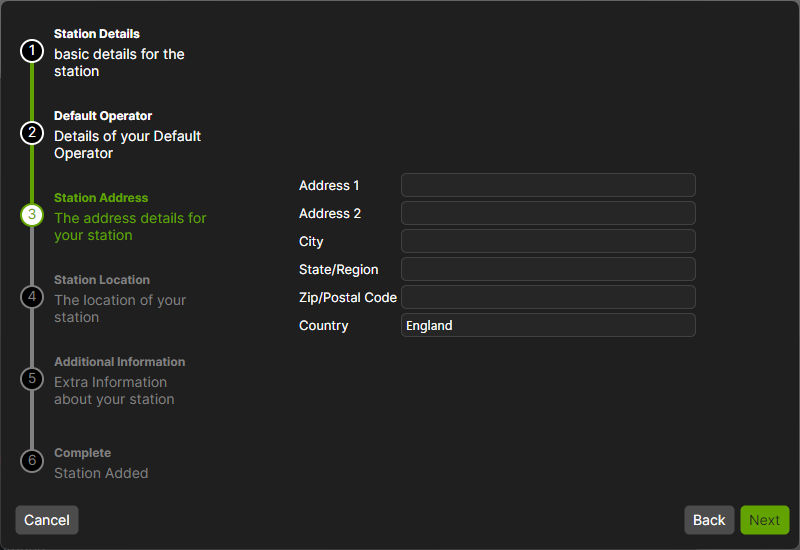This screenshot has width=800, height=550.
Task: Click the step 3 circle icon
Action: [x=32, y=215]
